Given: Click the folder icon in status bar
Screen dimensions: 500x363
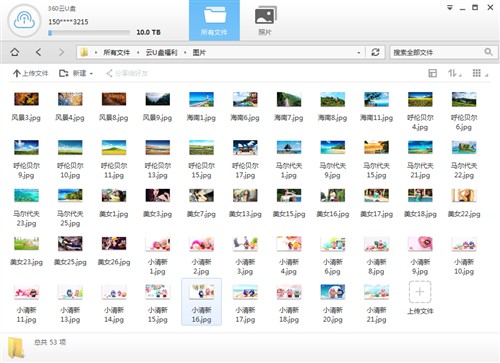Looking at the screenshot, I should click(x=17, y=348).
